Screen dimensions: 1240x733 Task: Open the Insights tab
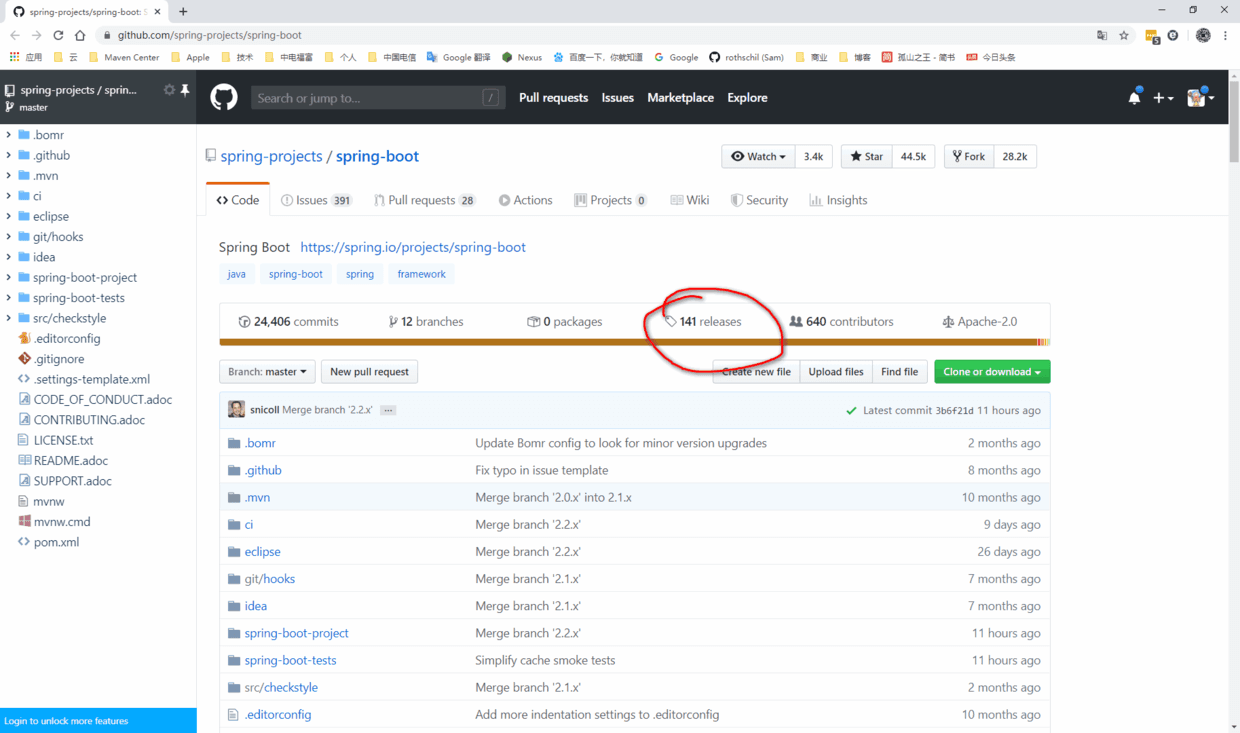838,200
